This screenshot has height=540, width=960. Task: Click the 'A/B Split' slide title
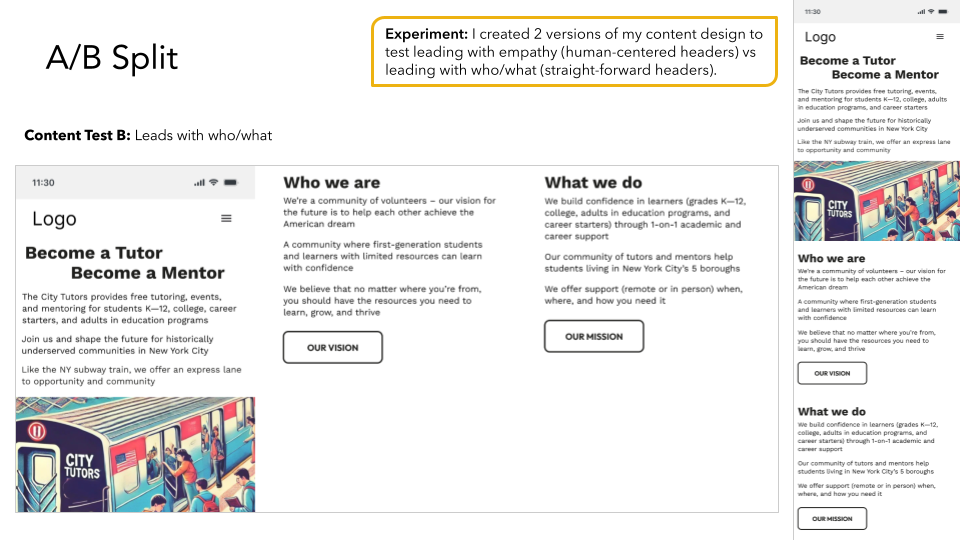[x=112, y=58]
